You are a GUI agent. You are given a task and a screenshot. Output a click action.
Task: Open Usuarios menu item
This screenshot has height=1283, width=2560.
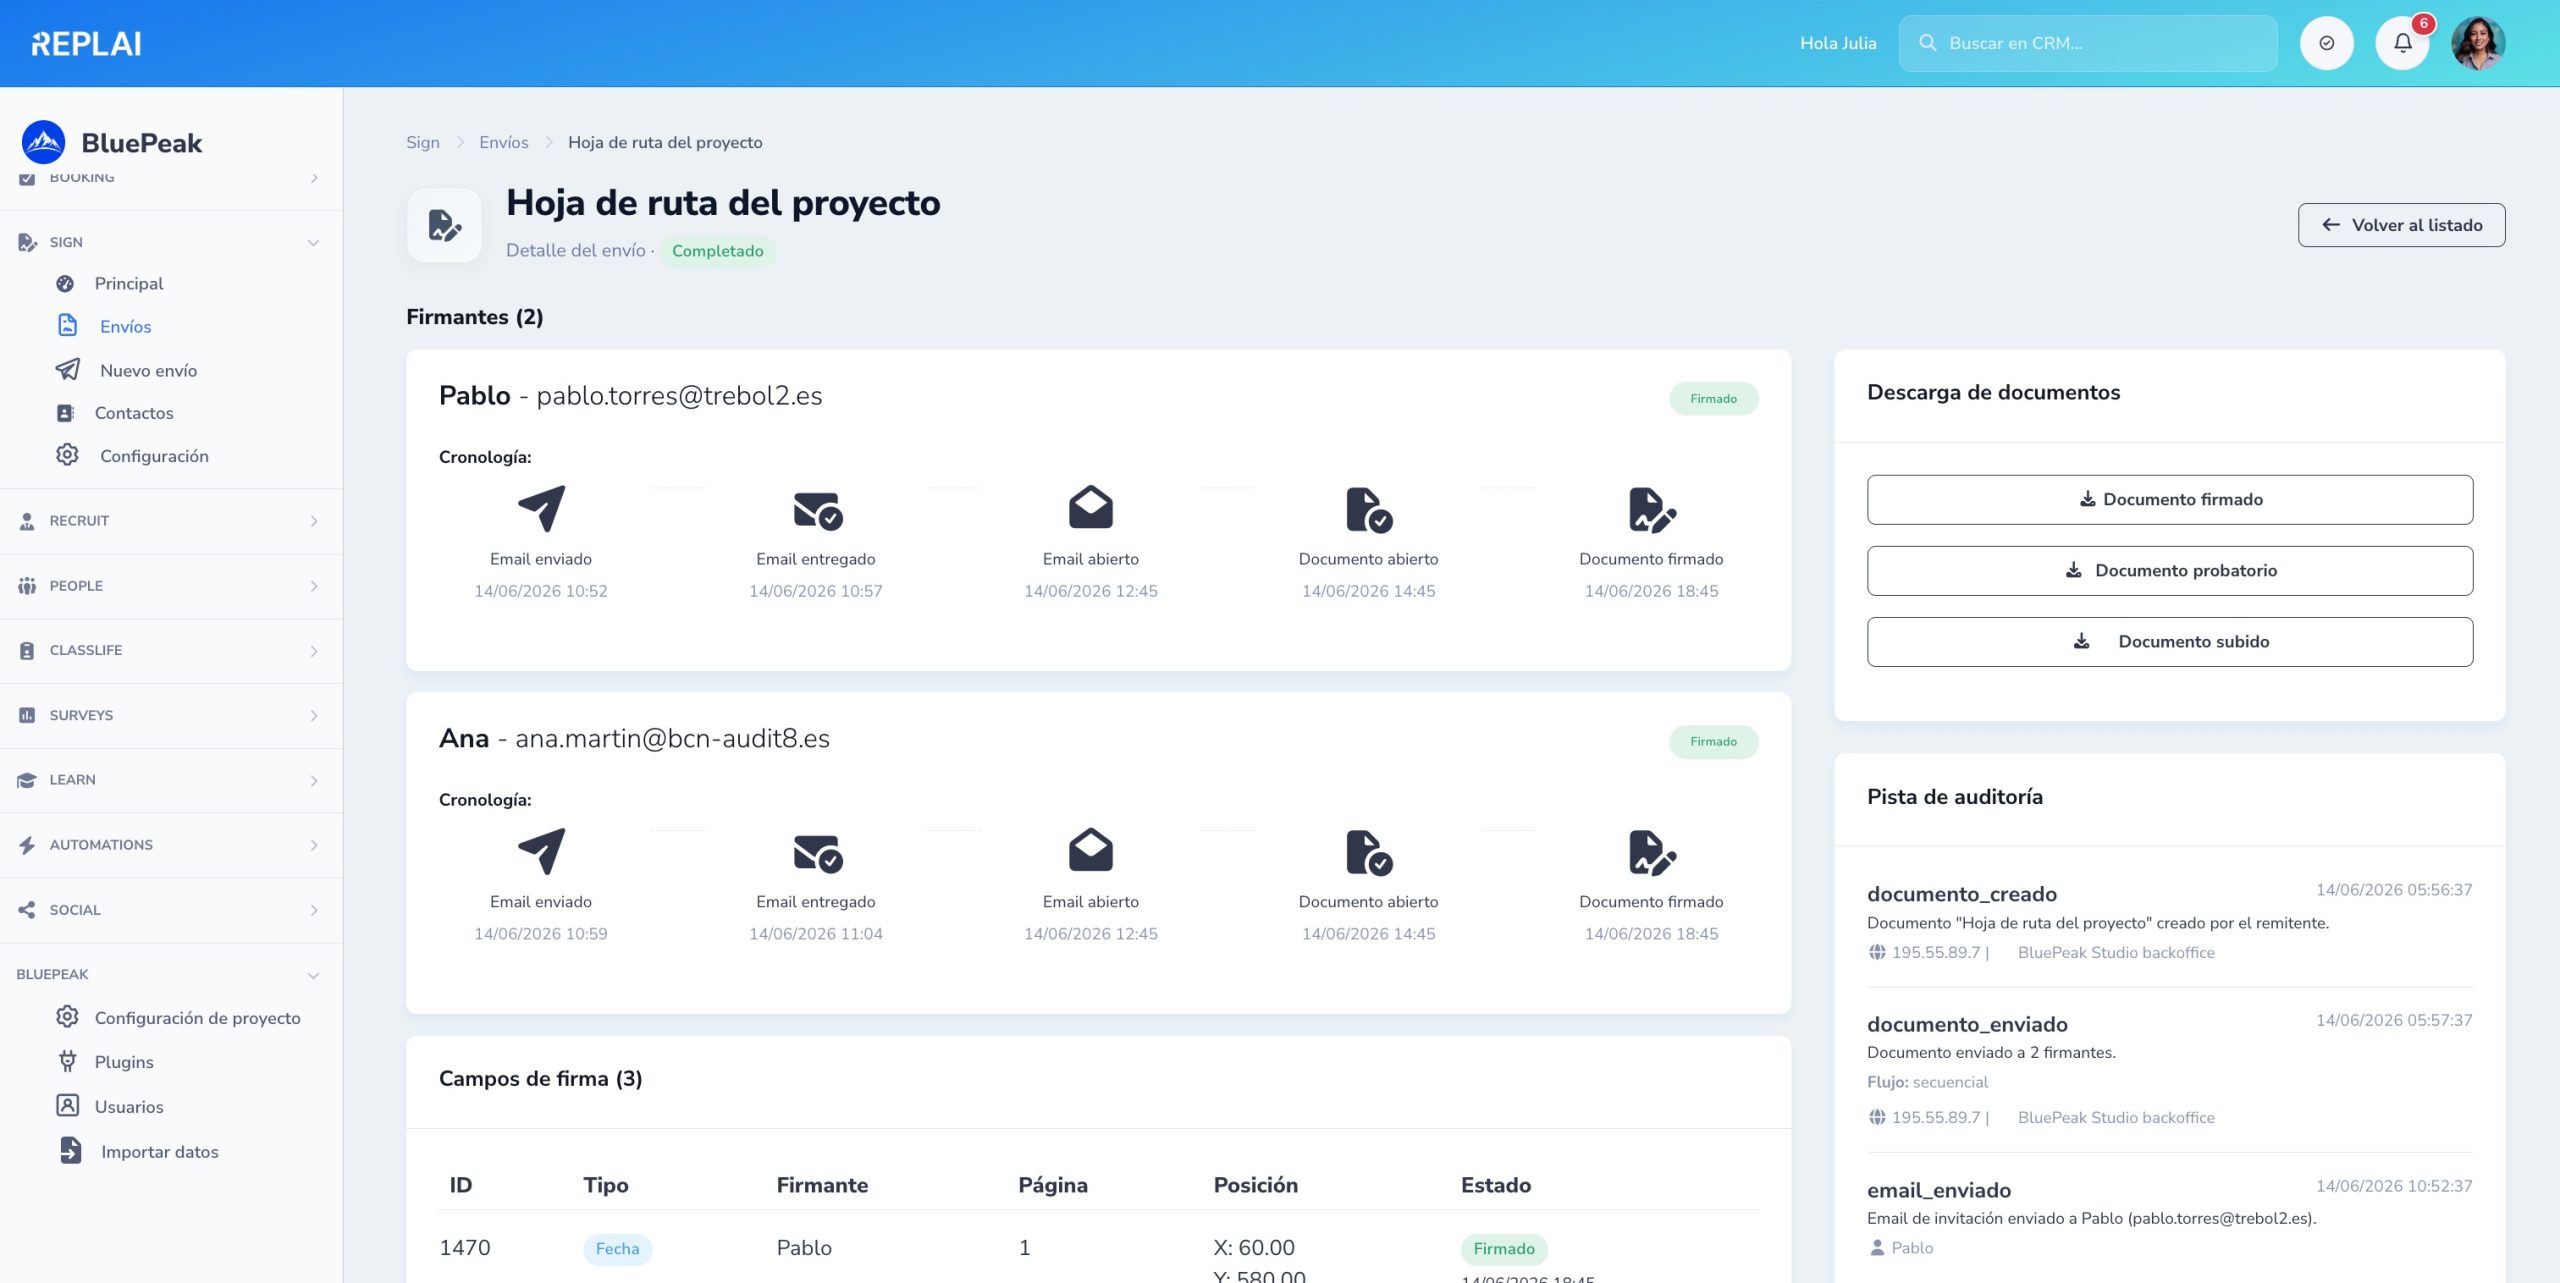tap(129, 1107)
